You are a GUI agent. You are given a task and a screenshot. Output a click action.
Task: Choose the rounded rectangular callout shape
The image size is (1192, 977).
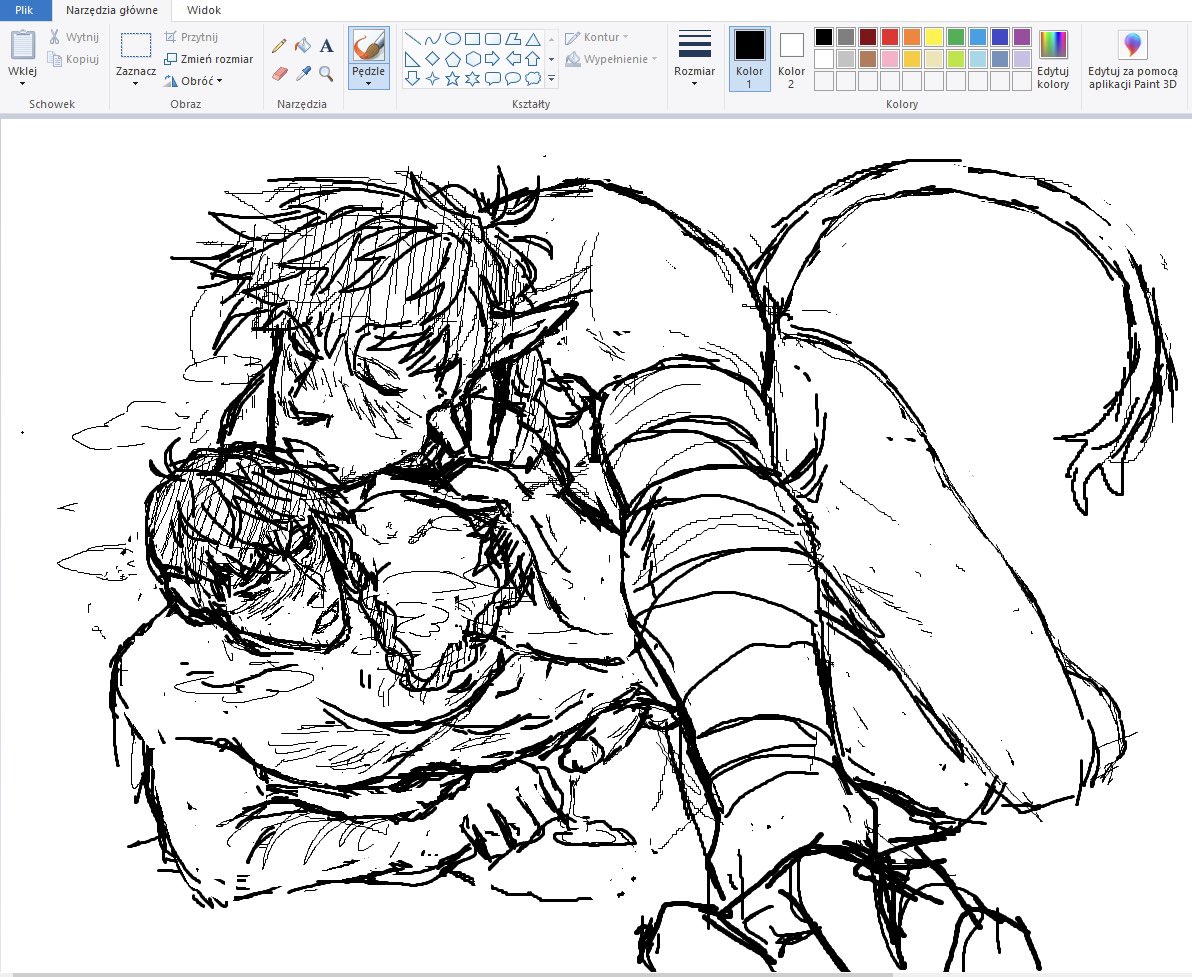pyautogui.click(x=493, y=78)
